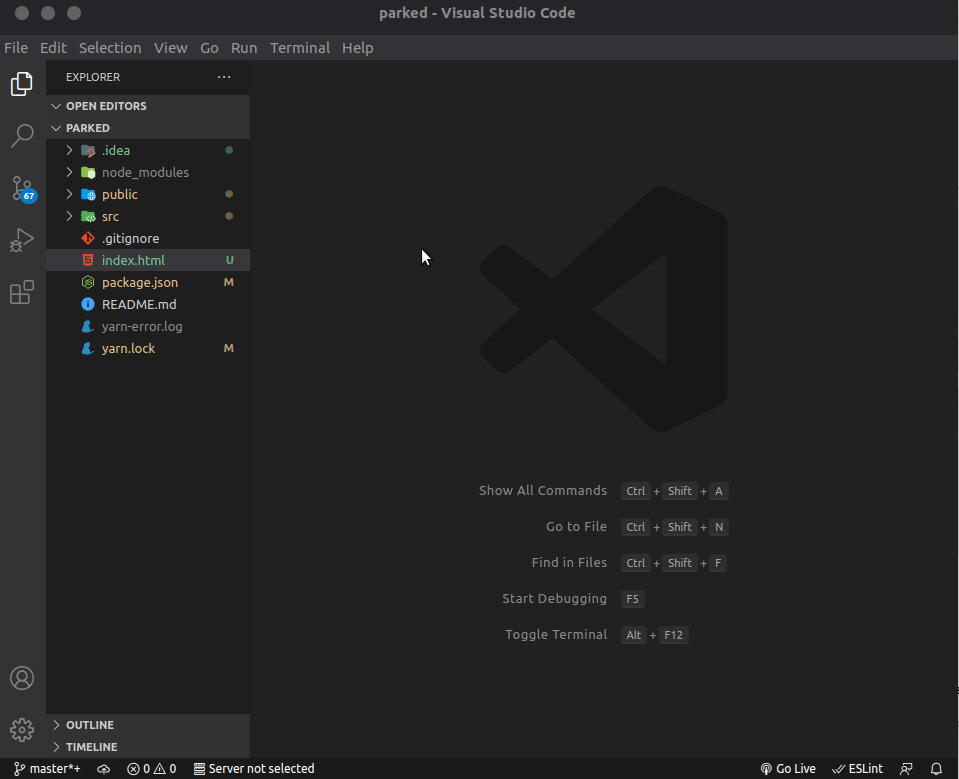
Task: Expand the .idea folder
Action: [148, 150]
